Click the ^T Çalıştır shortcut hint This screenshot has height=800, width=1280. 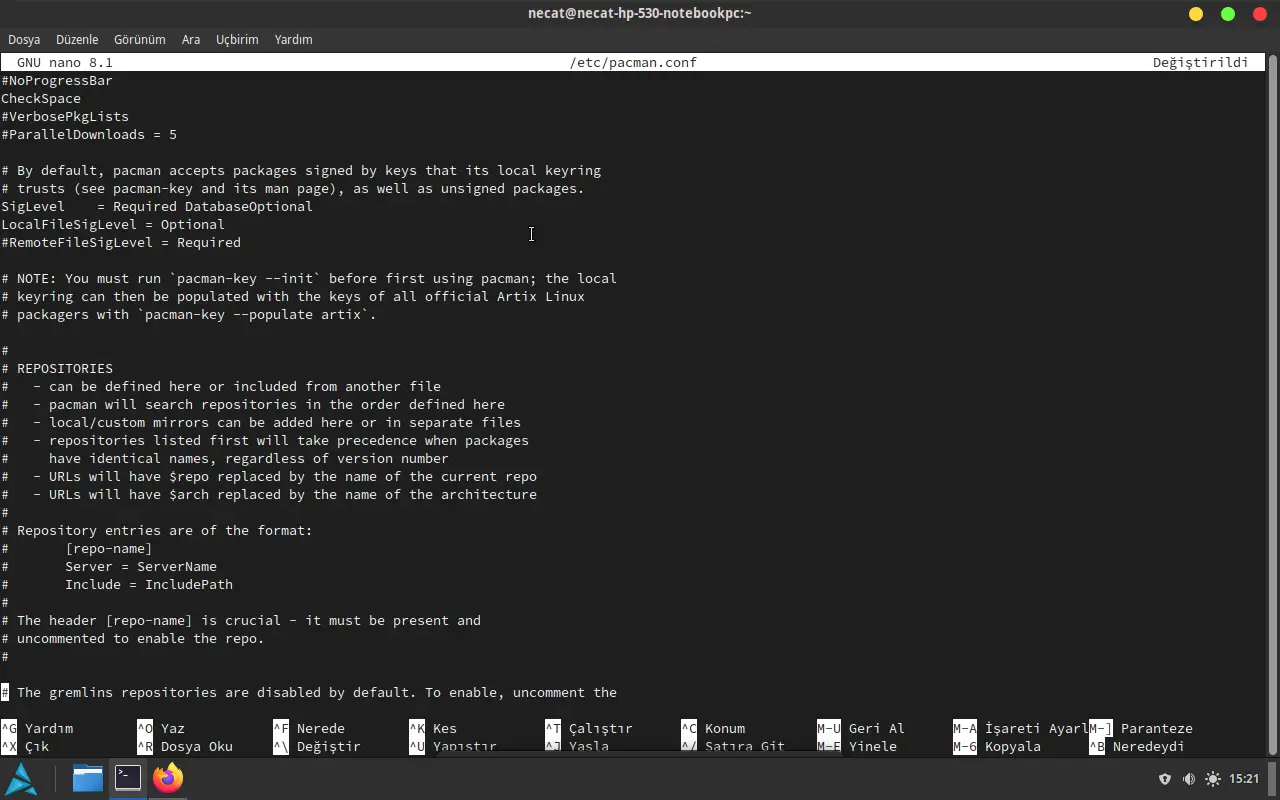click(x=589, y=729)
